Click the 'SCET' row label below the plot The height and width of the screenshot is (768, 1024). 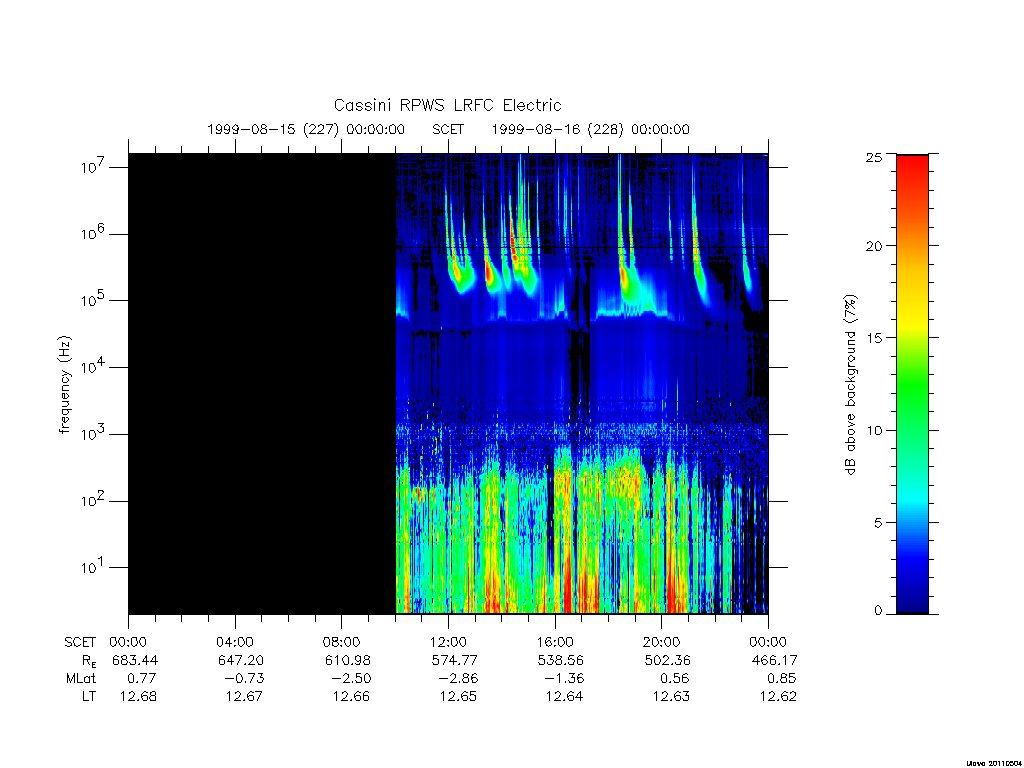click(x=80, y=643)
